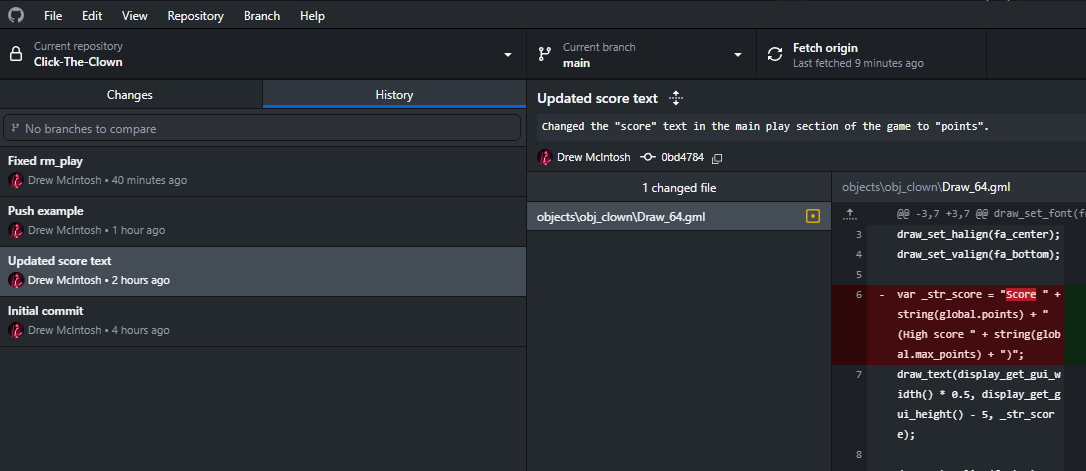This screenshot has width=1086, height=471.
Task: Select the Push example commit
Action: click(262, 221)
